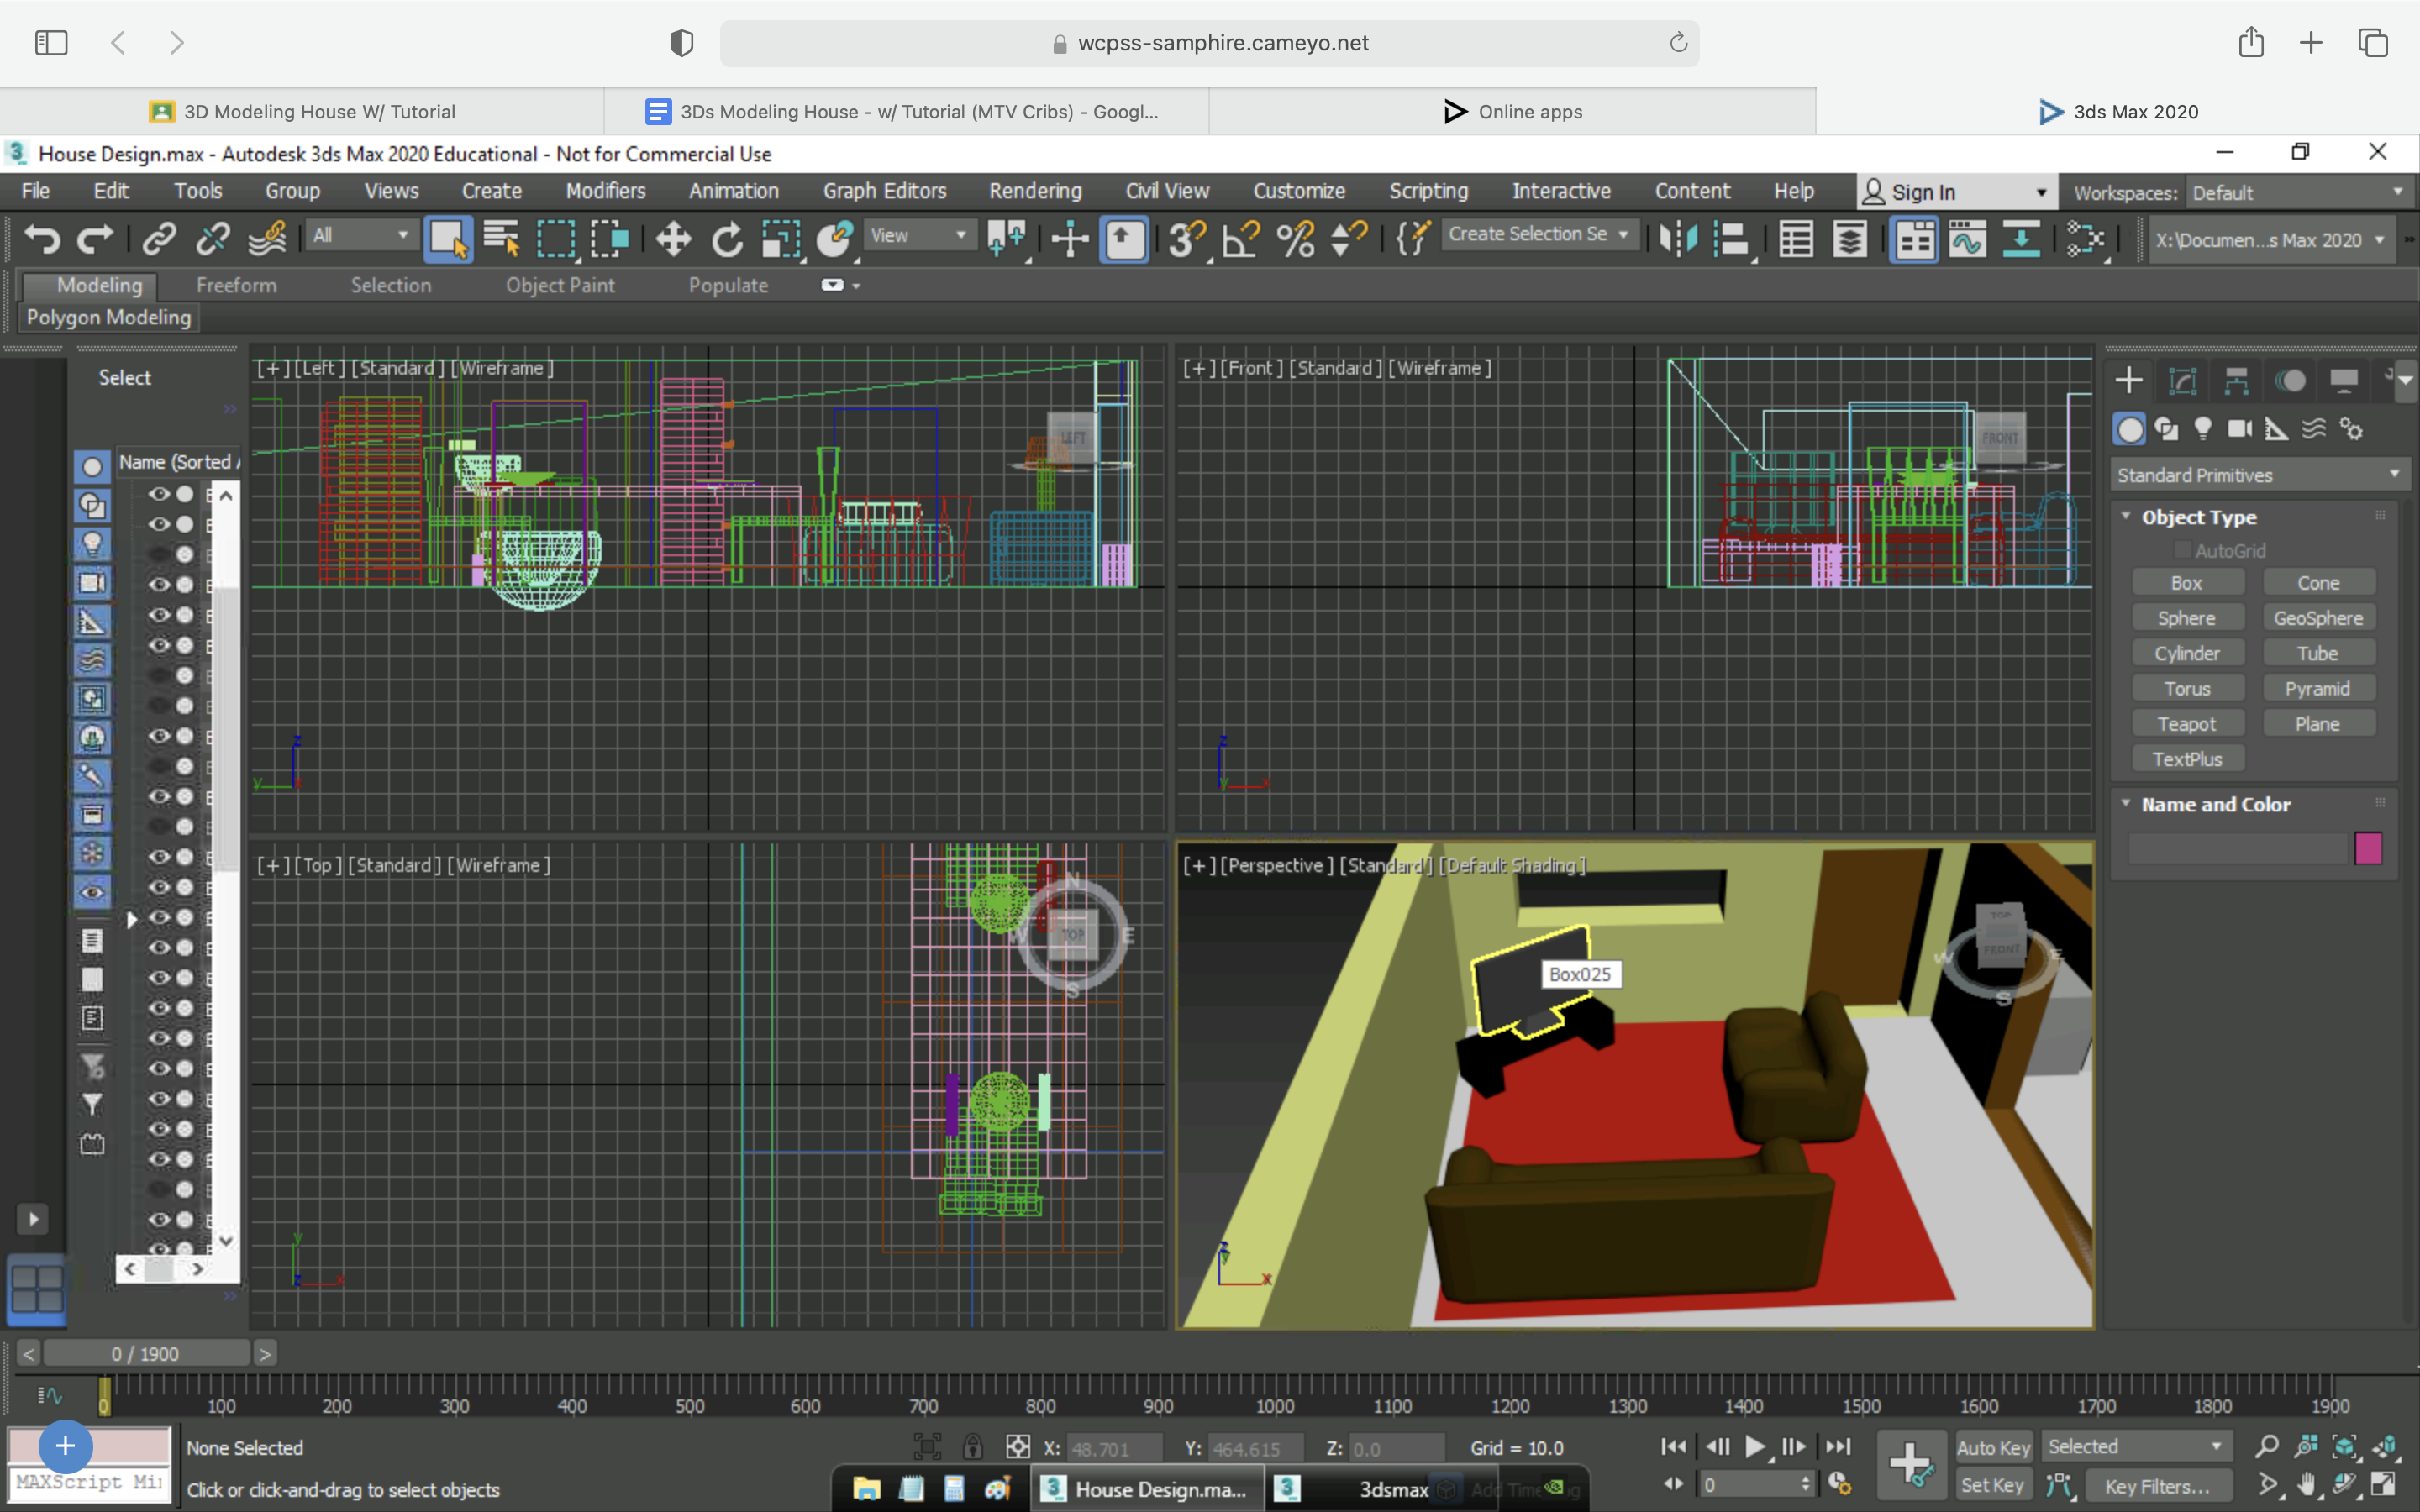Screen dimensions: 2420x1512
Task: Switch to the Freeform ribbon tab
Action: 236,285
